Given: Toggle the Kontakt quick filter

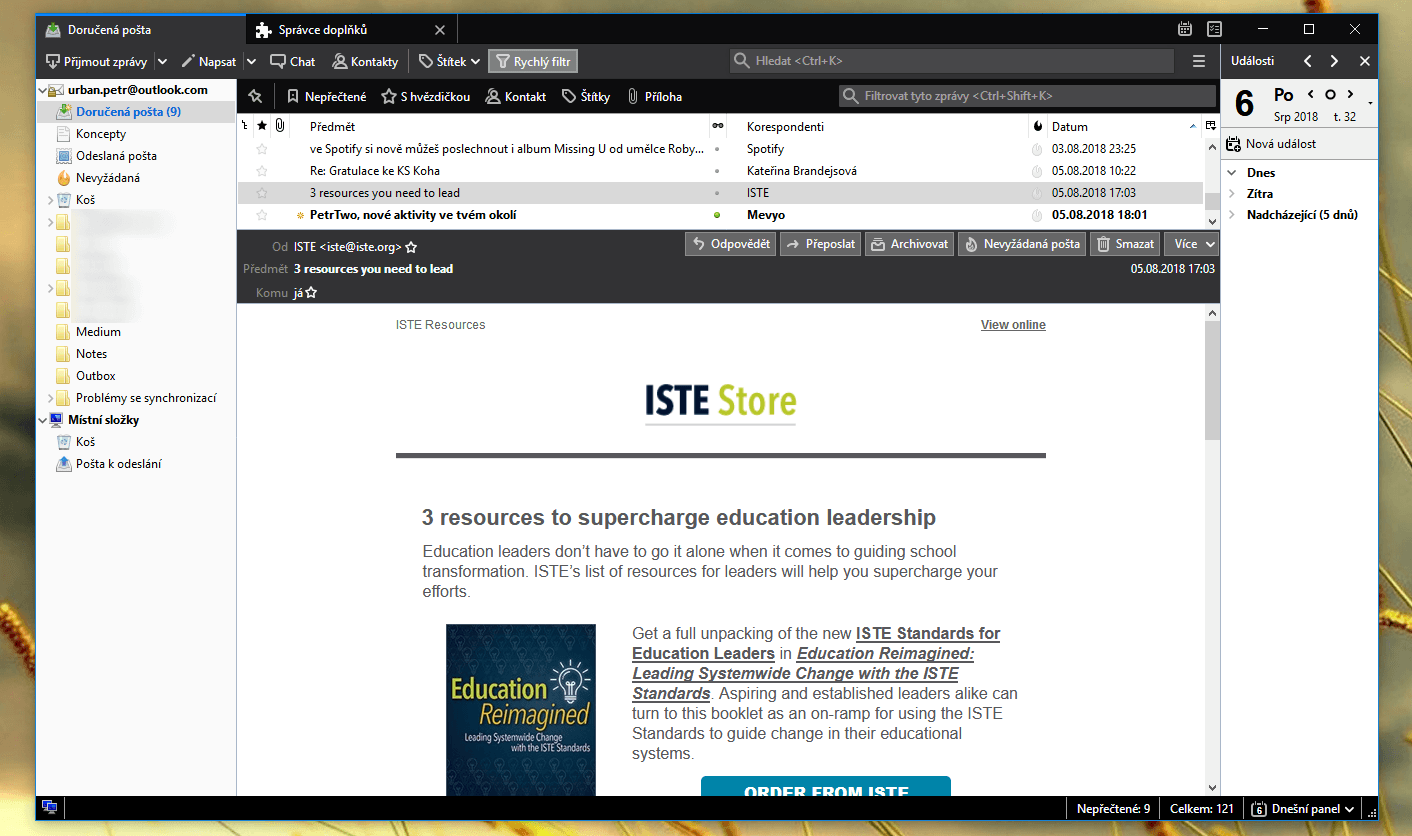Looking at the screenshot, I should point(516,97).
